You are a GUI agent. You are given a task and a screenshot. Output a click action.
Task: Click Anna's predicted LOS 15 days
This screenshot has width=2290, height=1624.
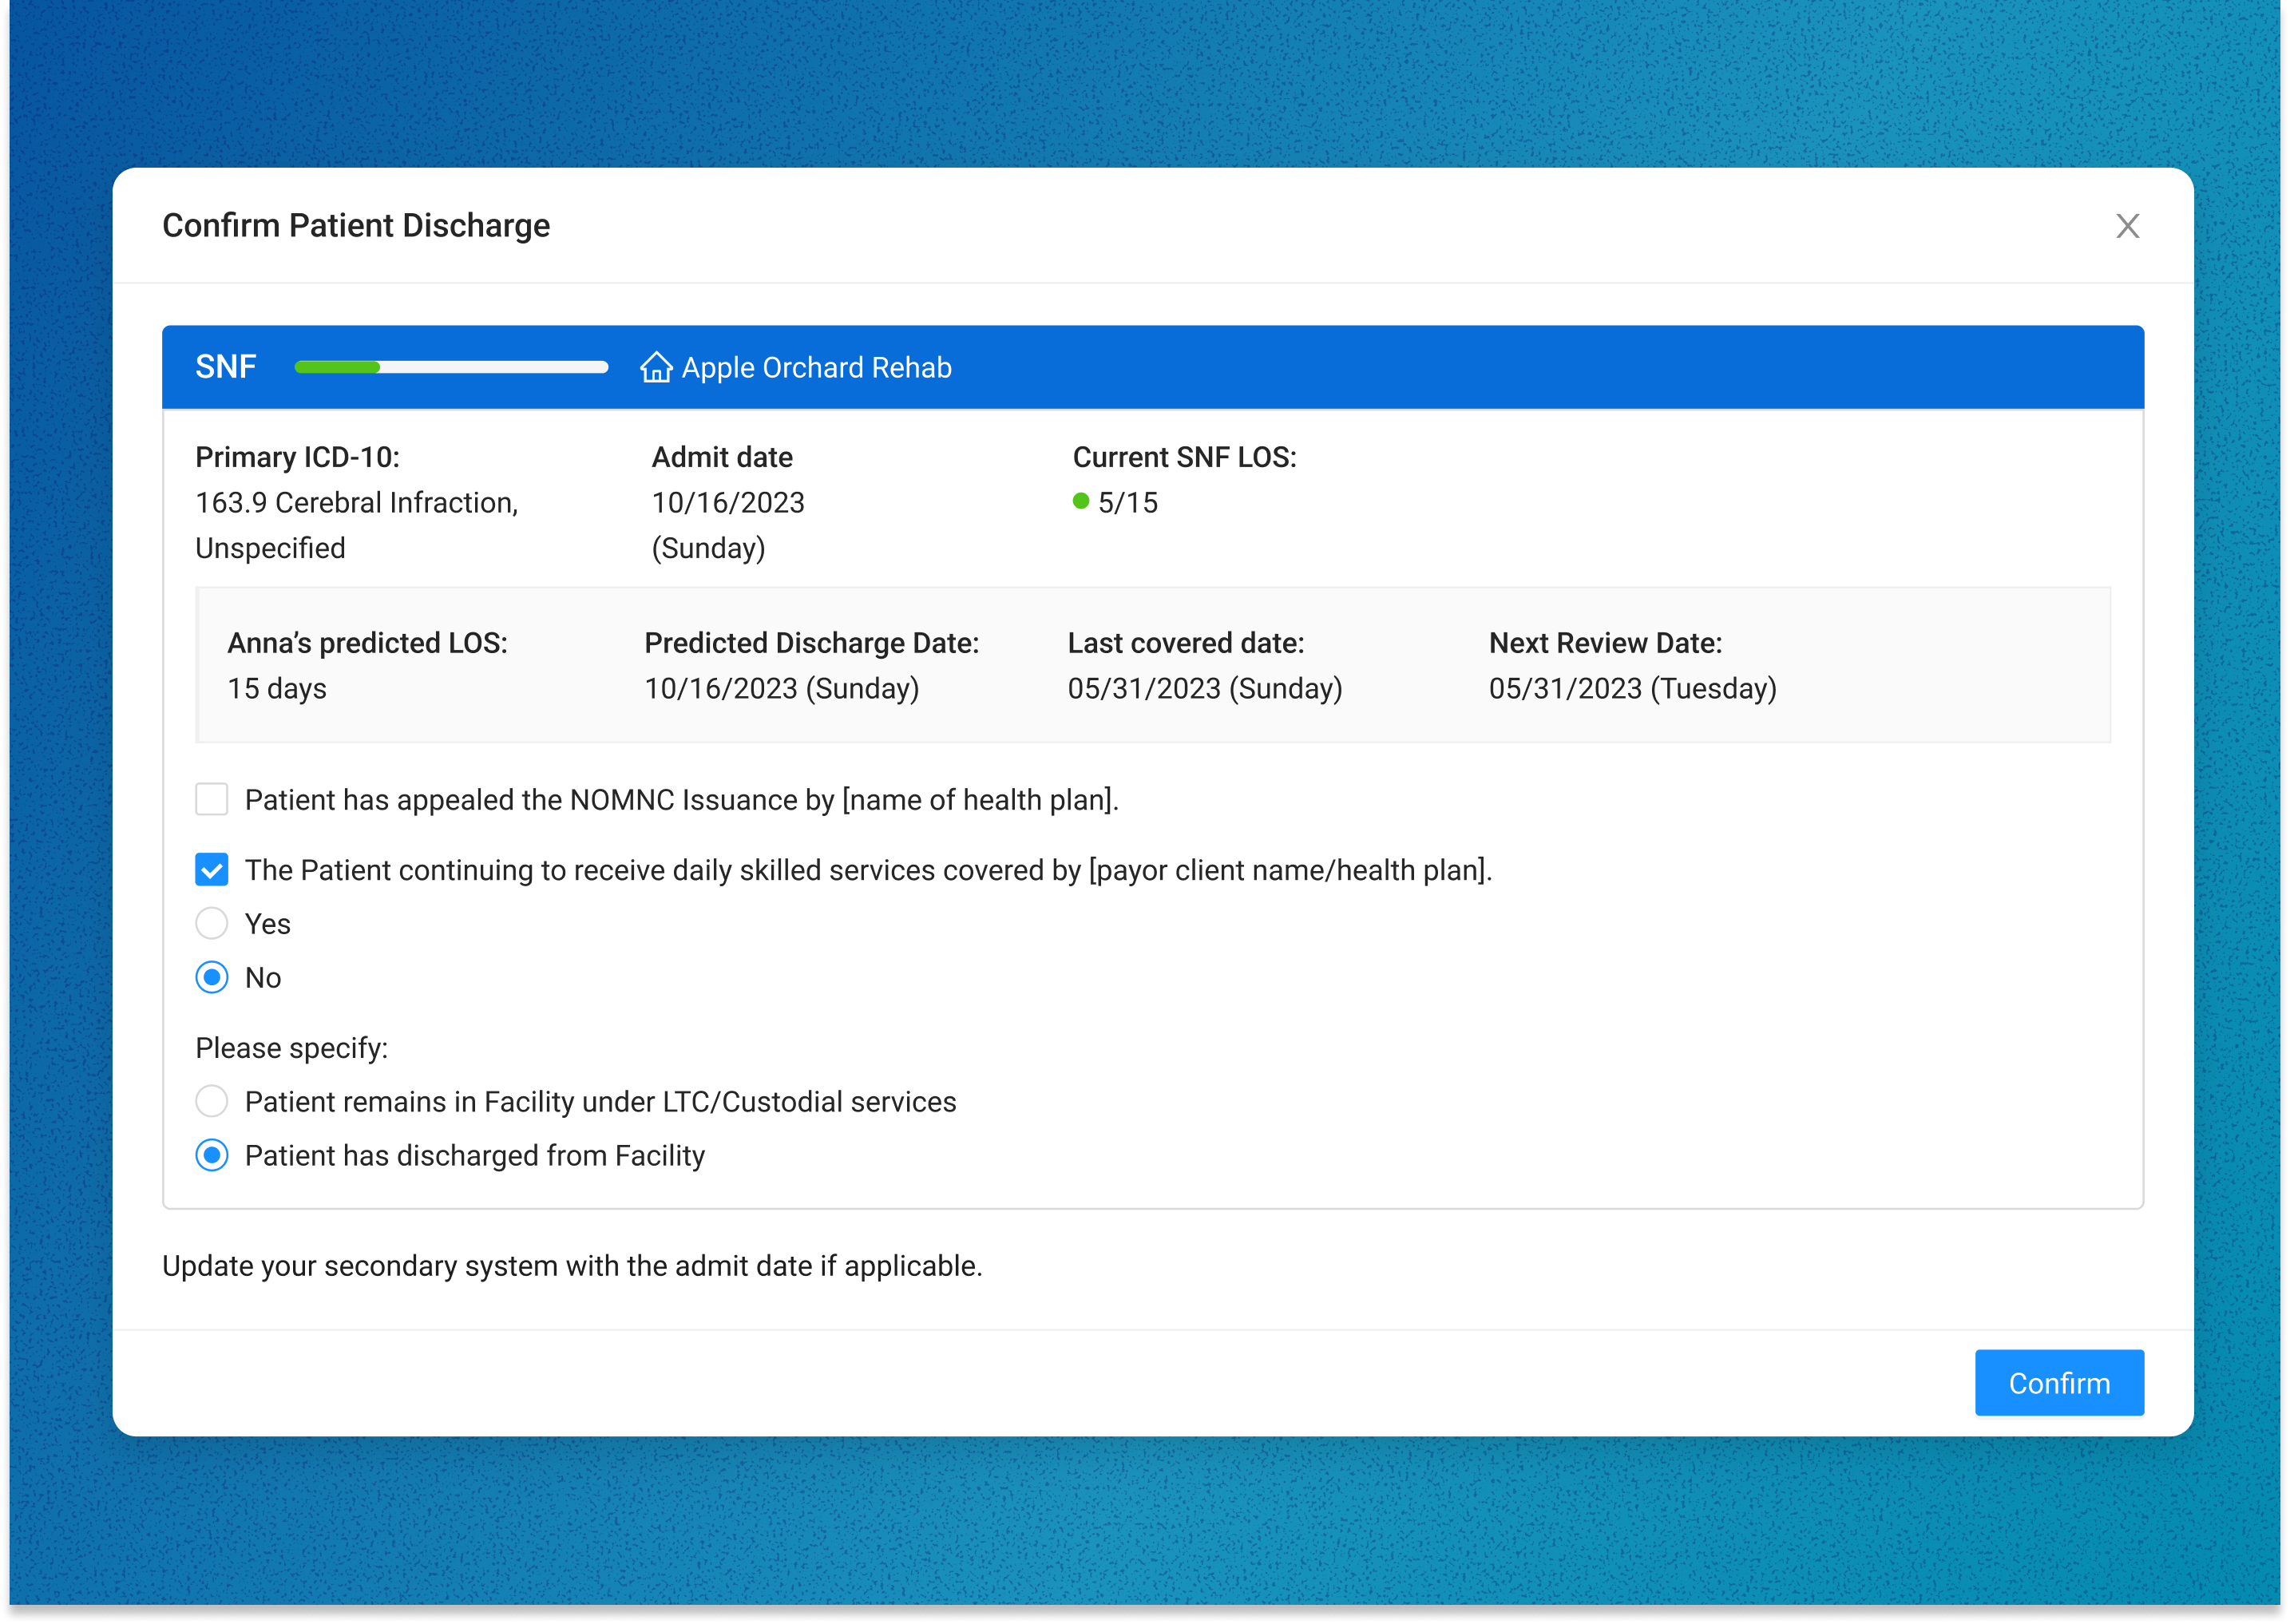[x=277, y=689]
